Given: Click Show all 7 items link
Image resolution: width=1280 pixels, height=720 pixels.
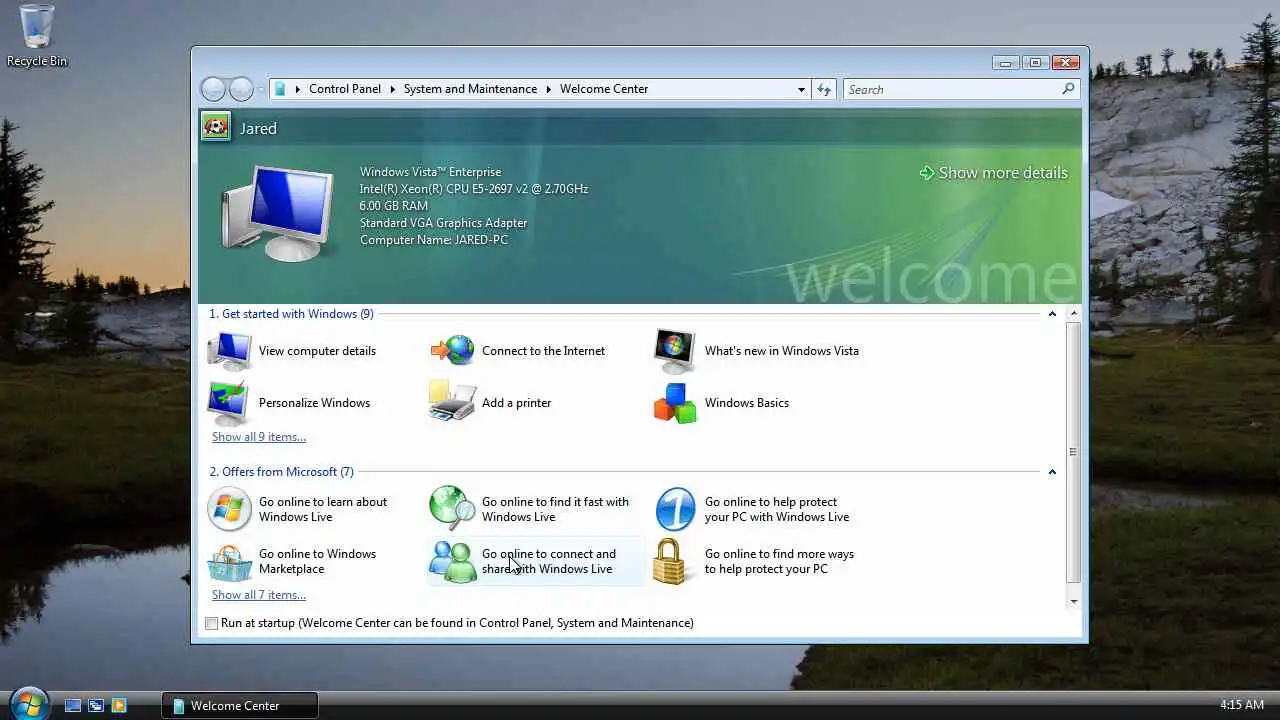Looking at the screenshot, I should pos(259,595).
